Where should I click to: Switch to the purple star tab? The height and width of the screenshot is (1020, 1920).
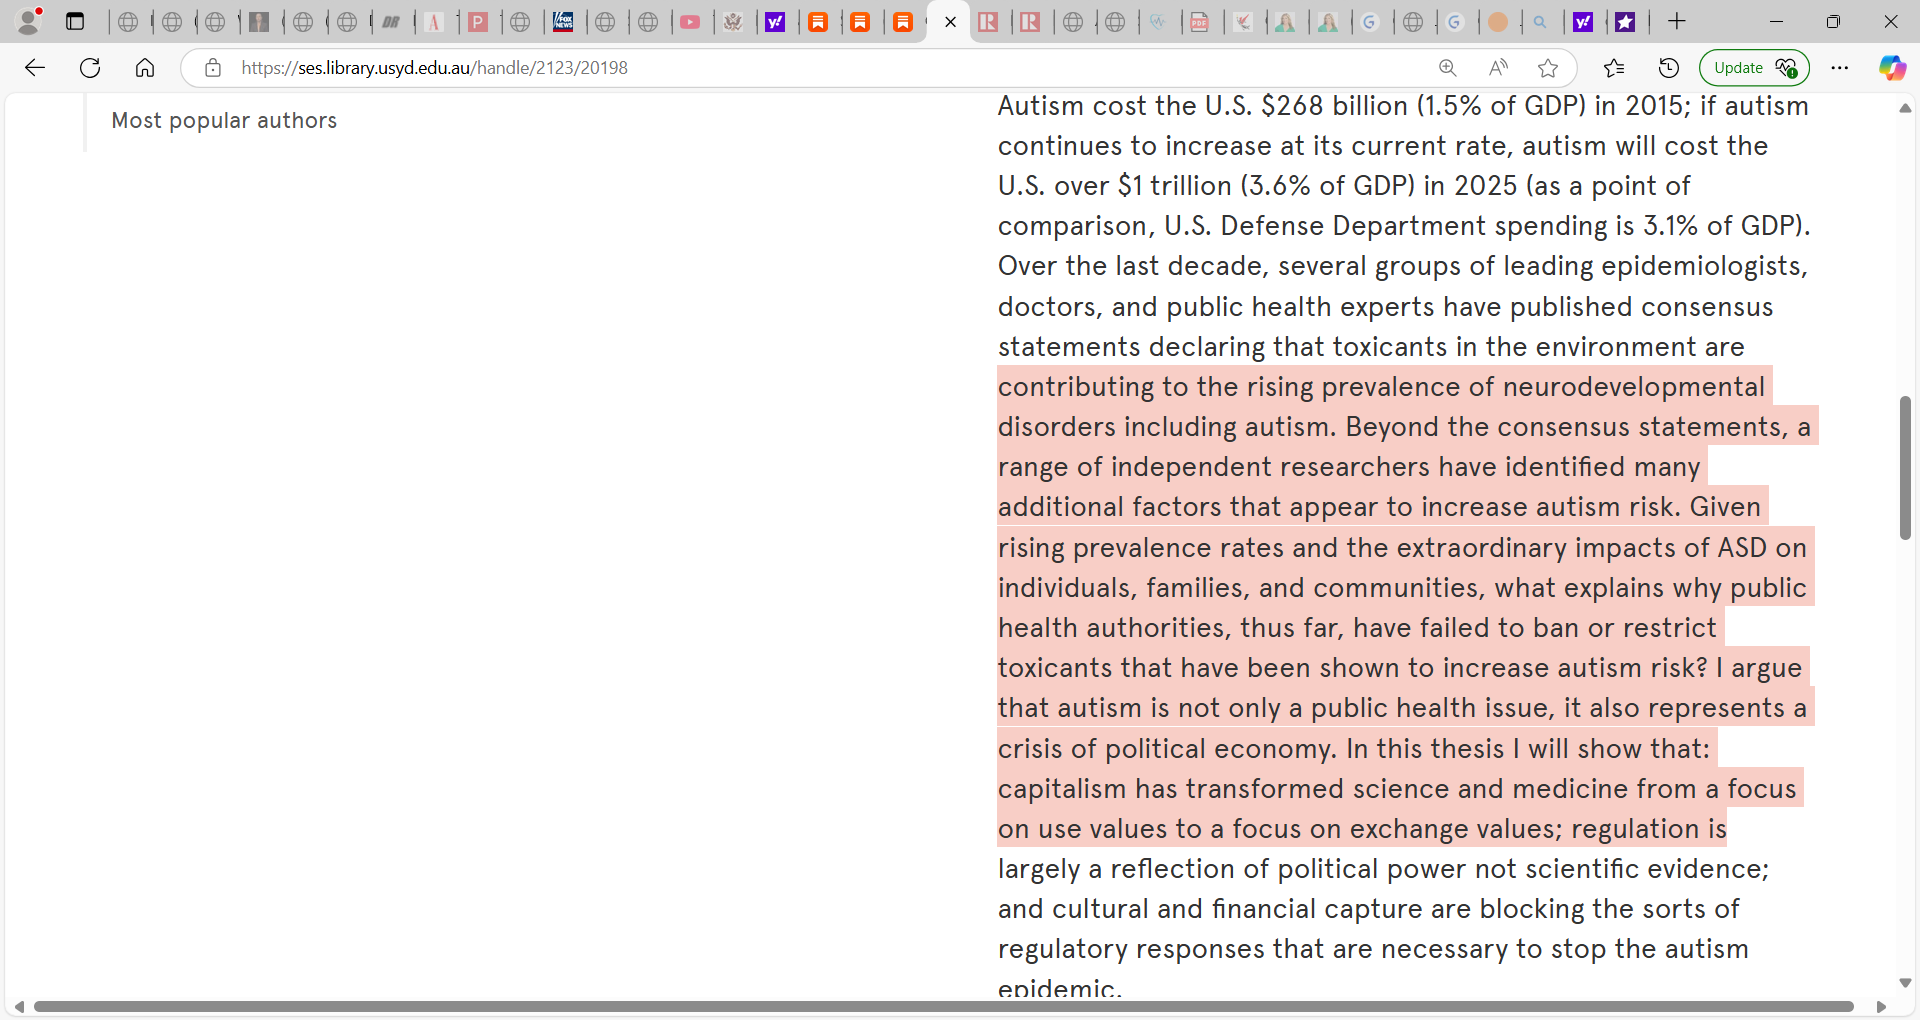1626,22
